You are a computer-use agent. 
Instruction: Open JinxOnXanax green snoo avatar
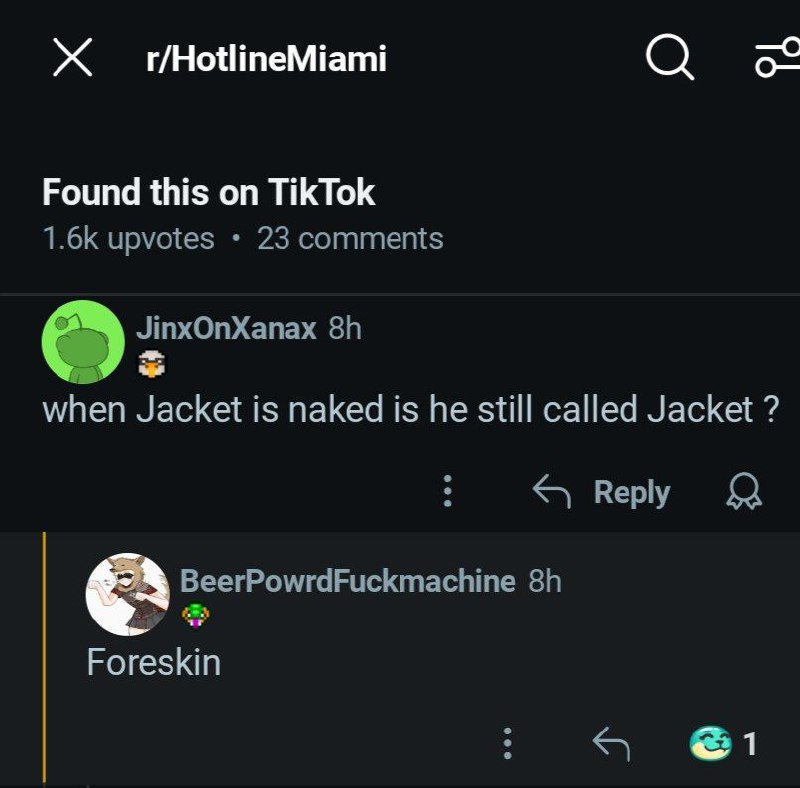click(83, 342)
